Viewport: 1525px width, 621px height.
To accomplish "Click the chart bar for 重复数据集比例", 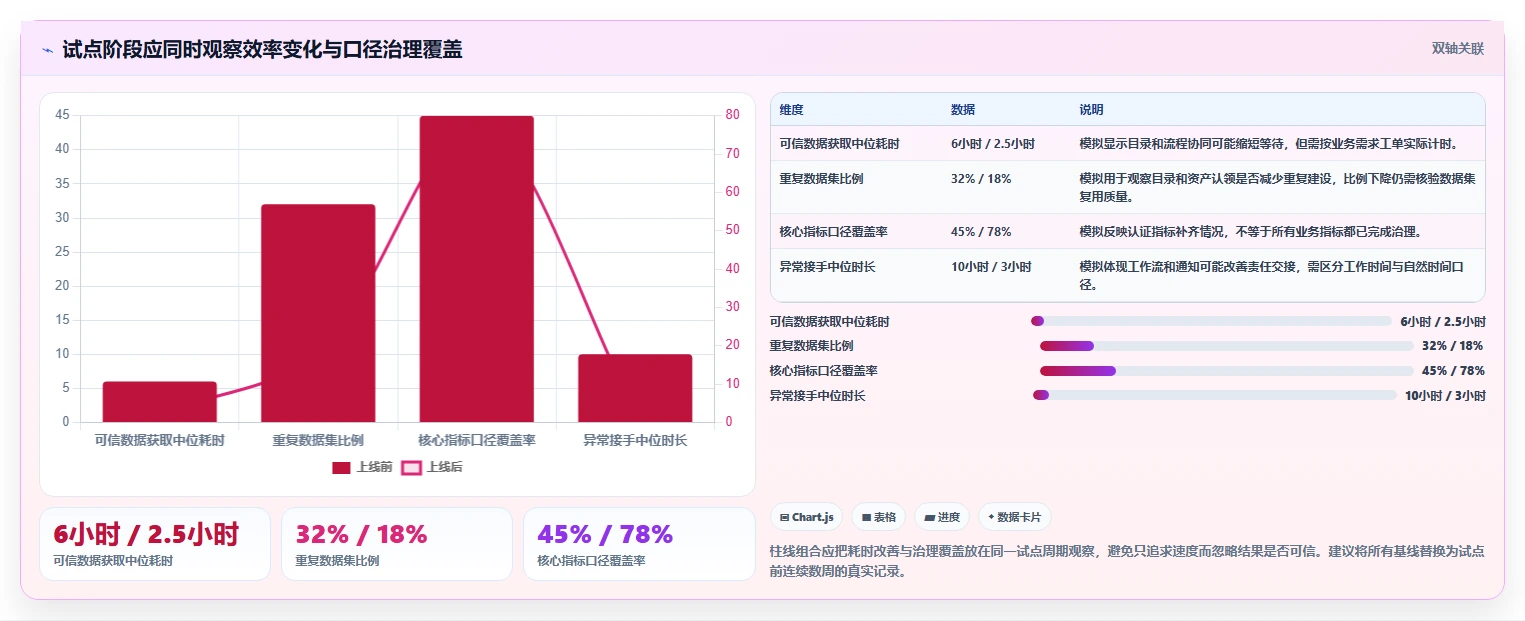I will (x=318, y=313).
